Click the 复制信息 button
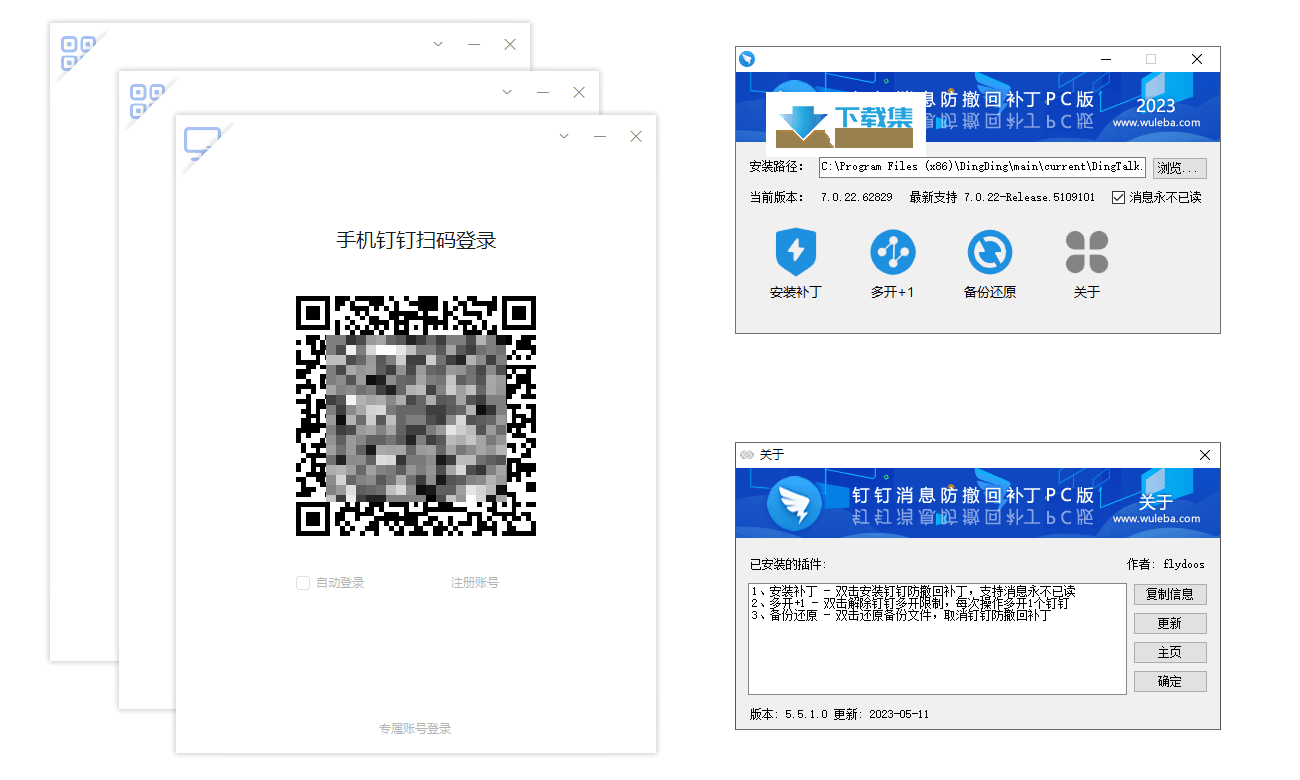 coord(1170,594)
